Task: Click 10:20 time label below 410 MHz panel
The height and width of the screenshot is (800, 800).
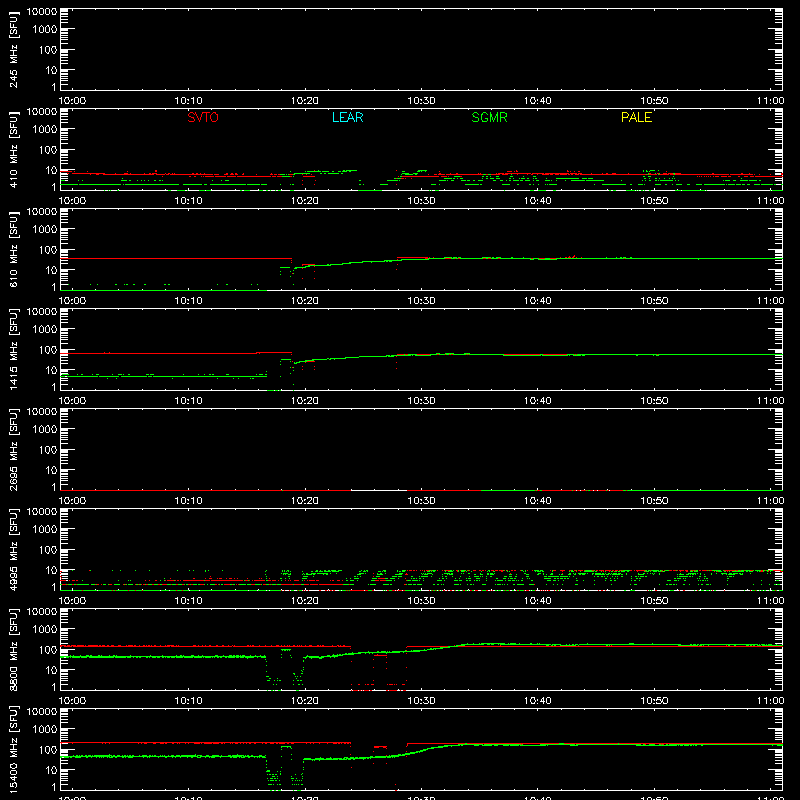Action: point(305,201)
